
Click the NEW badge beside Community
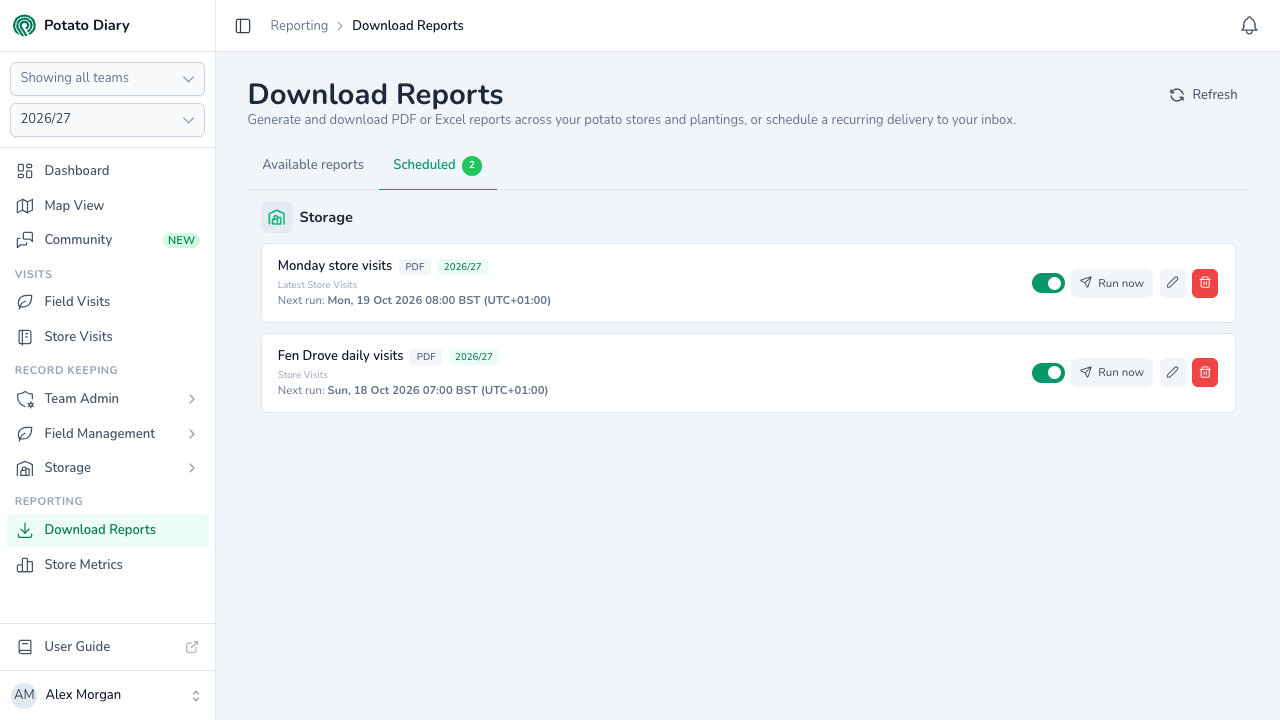click(181, 240)
